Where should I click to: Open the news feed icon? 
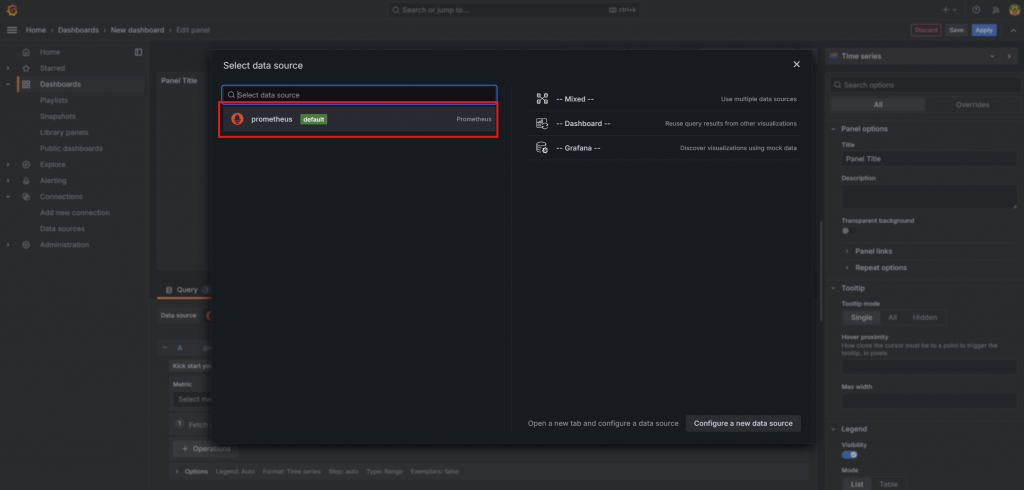click(995, 10)
